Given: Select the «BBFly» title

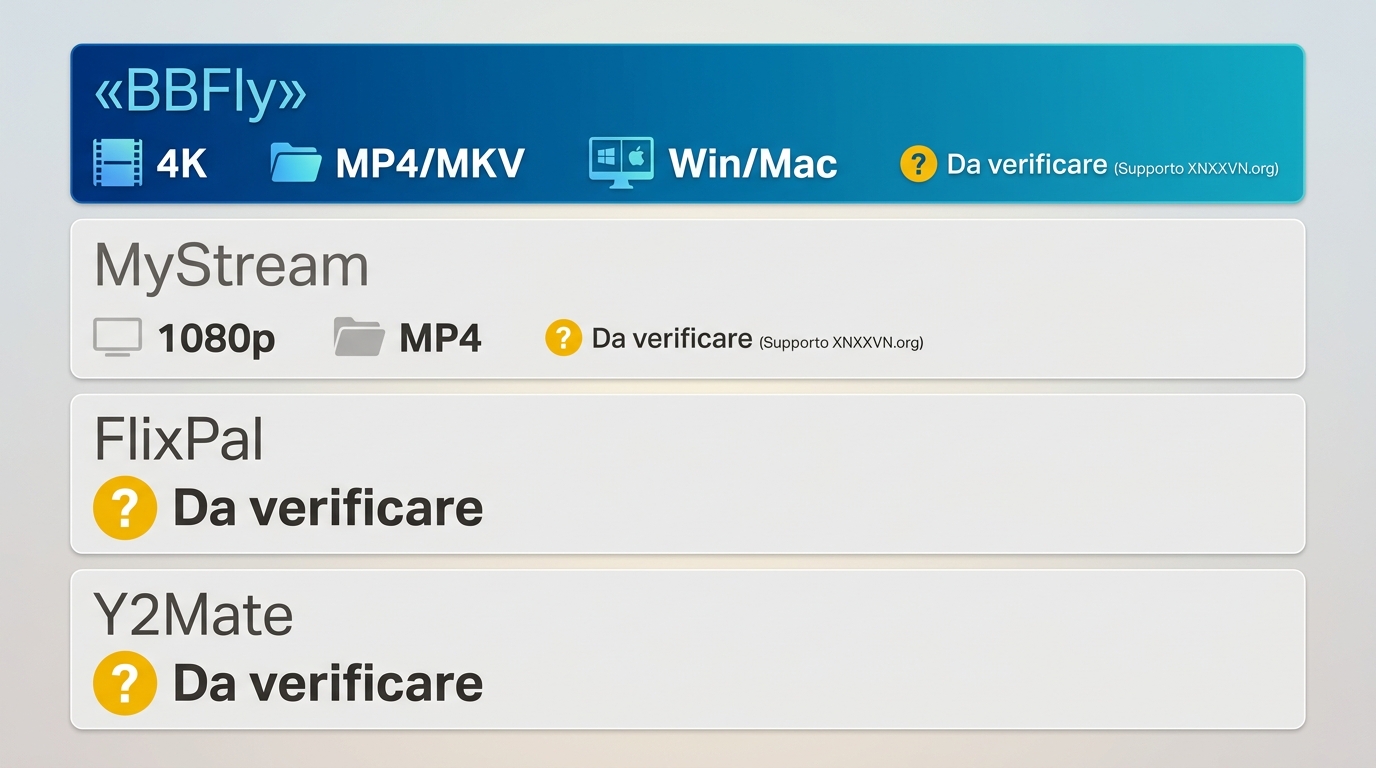Looking at the screenshot, I should point(200,94).
